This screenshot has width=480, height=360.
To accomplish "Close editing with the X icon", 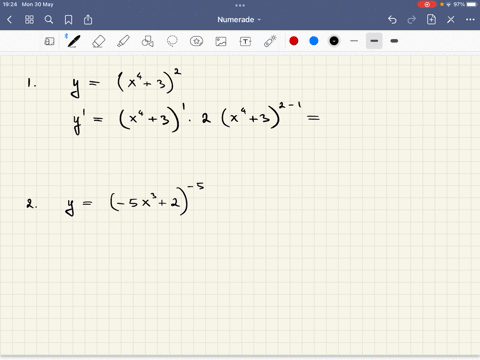I will (x=451, y=20).
